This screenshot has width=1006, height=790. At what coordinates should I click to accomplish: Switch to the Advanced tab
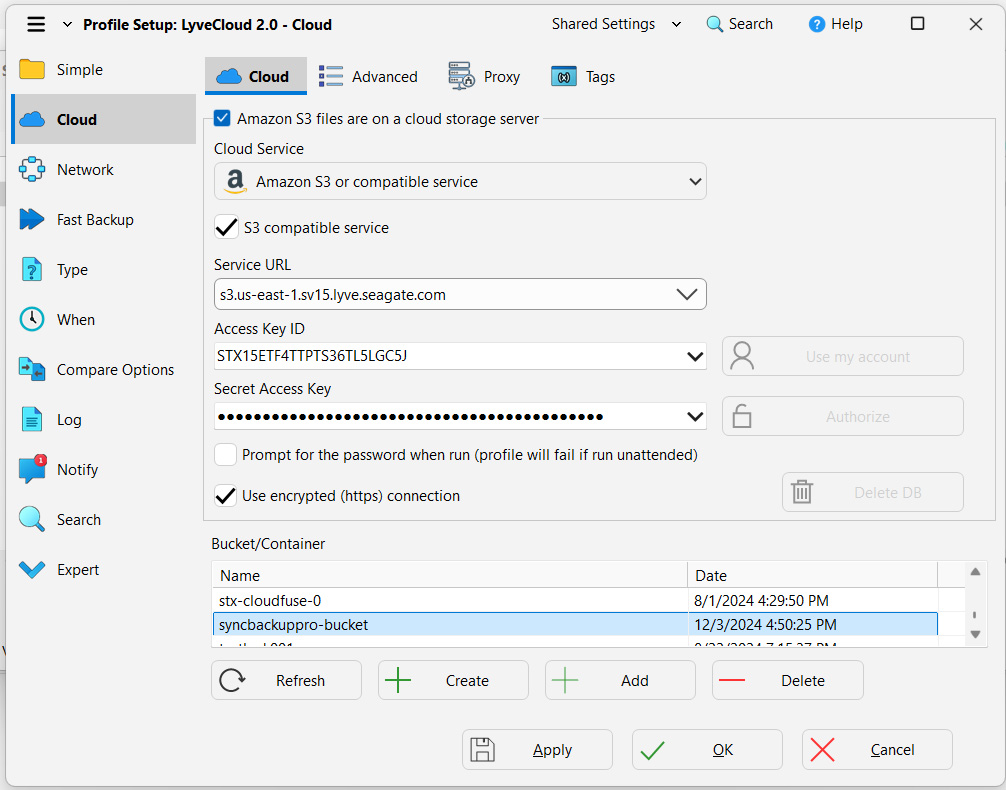pos(368,76)
